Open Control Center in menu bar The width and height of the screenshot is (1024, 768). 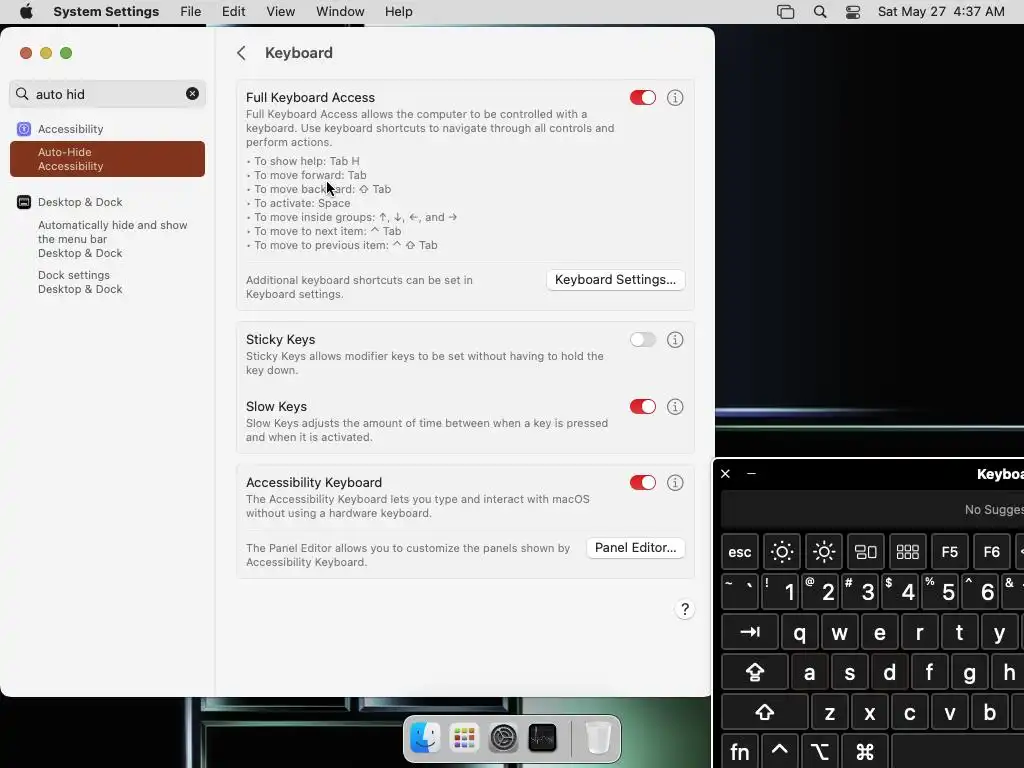click(853, 12)
